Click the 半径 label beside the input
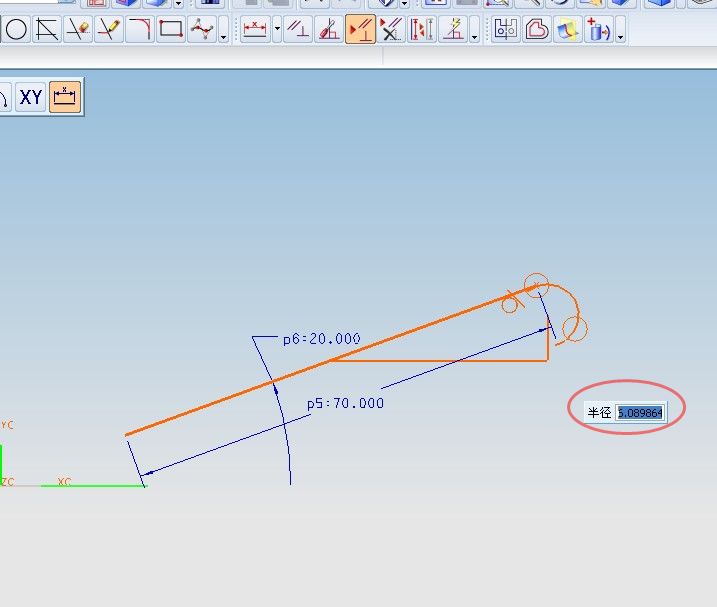This screenshot has height=607, width=717. coord(599,413)
